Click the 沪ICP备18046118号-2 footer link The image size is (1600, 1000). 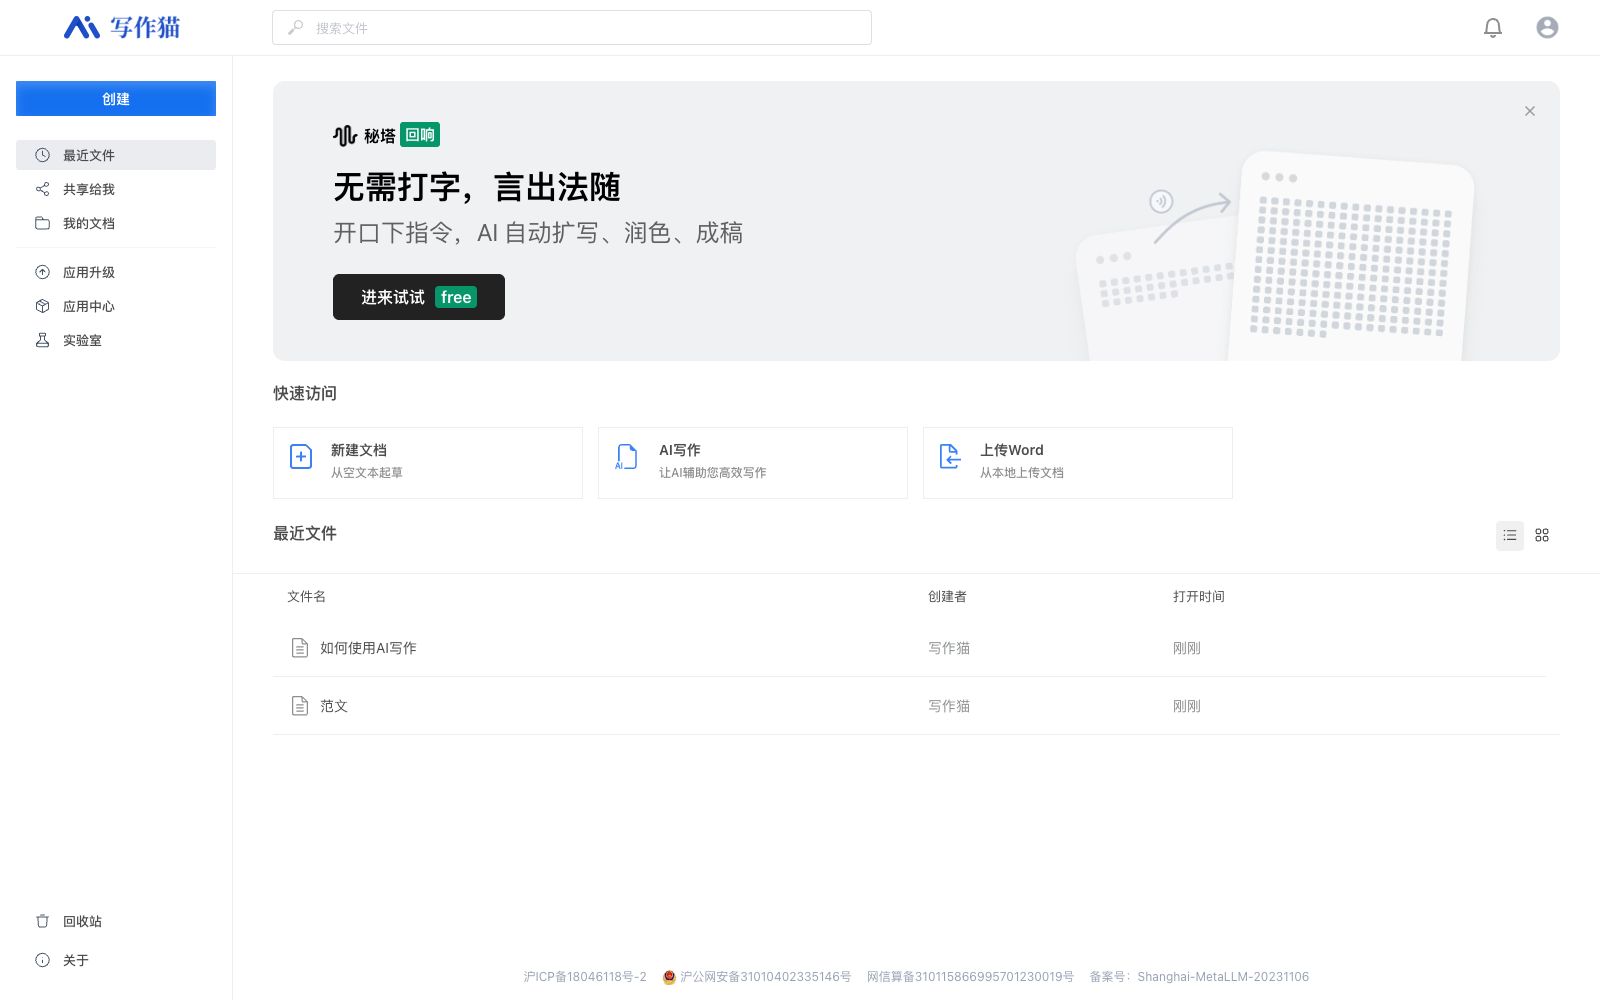click(585, 977)
